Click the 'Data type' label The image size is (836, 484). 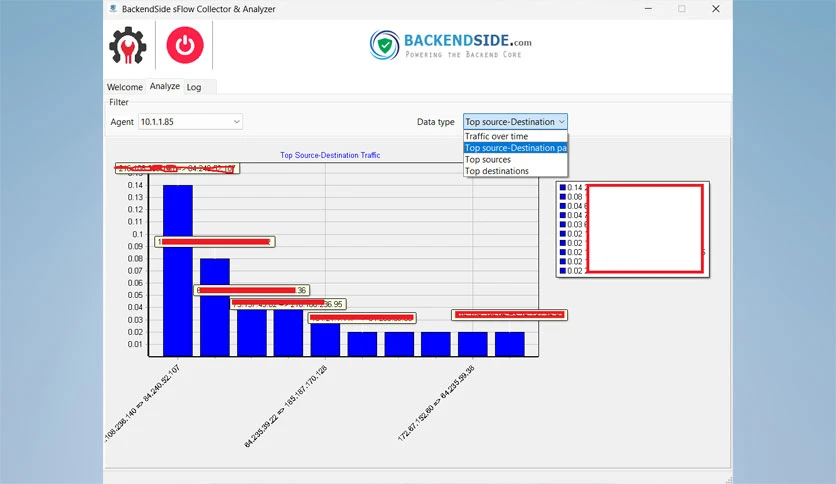436,122
